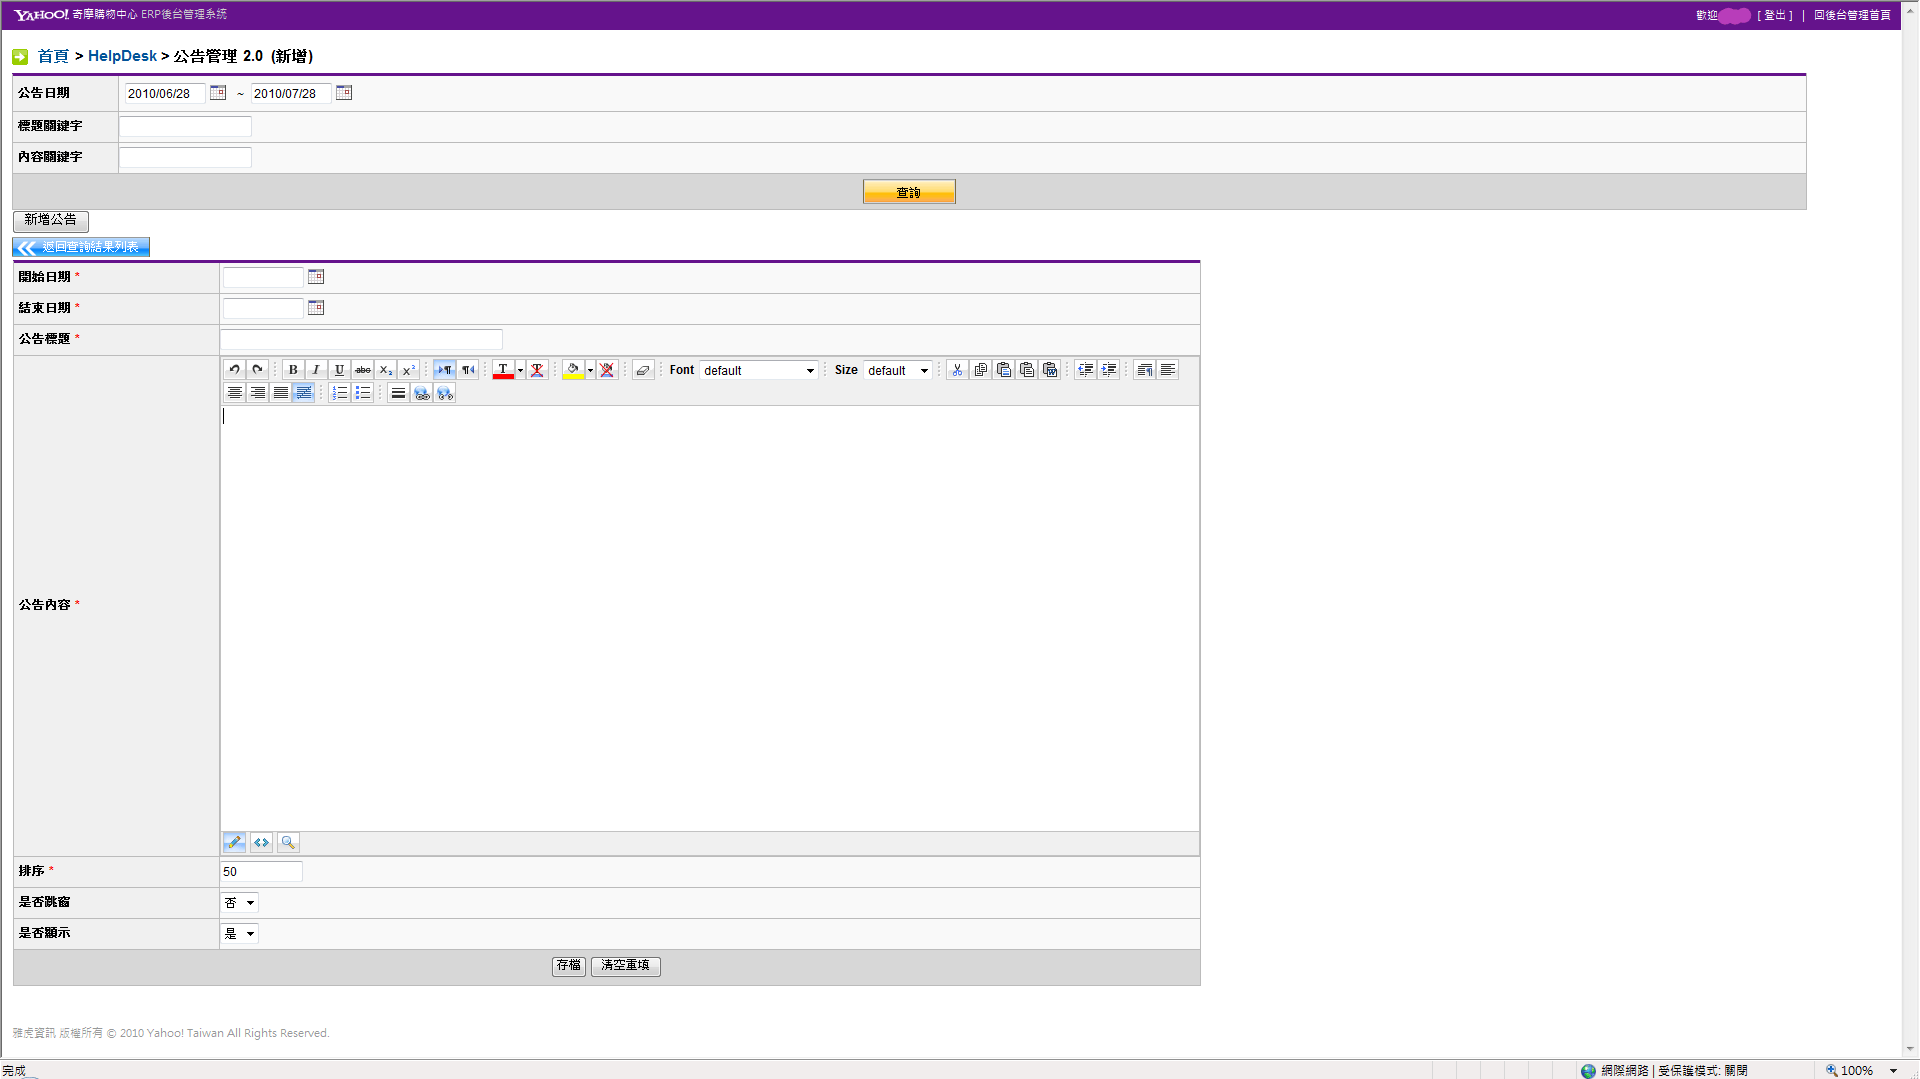
Task: Toggle bold formatting
Action: (293, 370)
